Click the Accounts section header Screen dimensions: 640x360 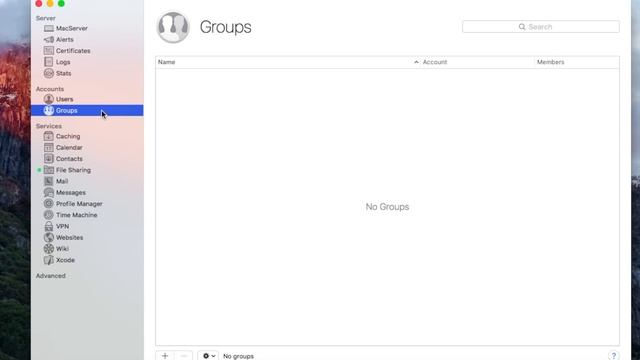50,89
